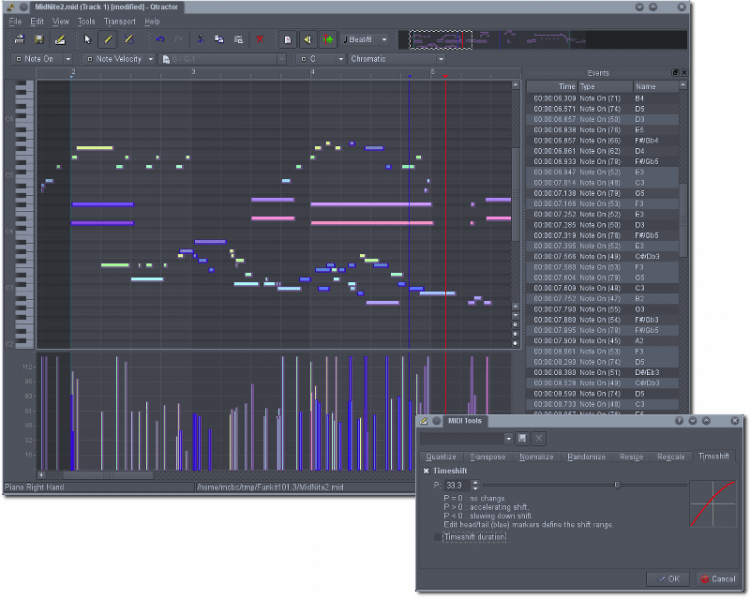Open the View menu
The image size is (750, 600).
click(x=60, y=22)
